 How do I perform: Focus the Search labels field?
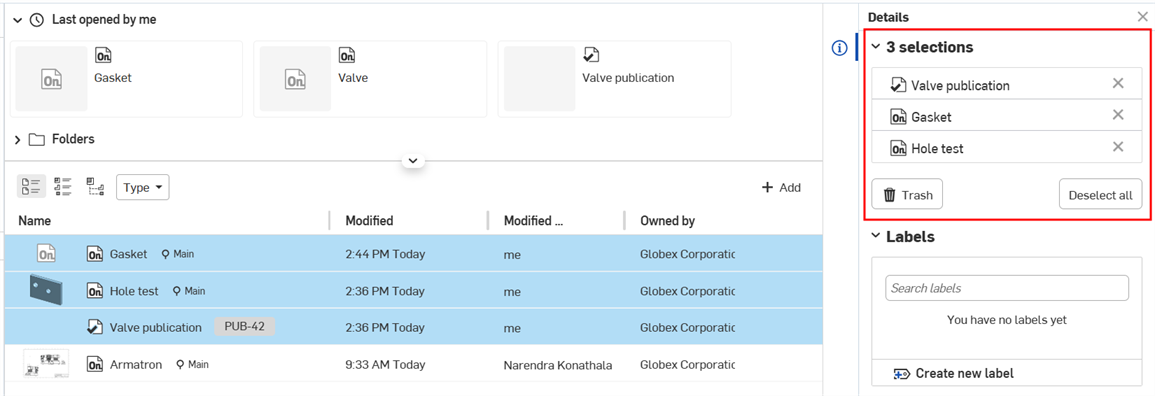point(1007,288)
